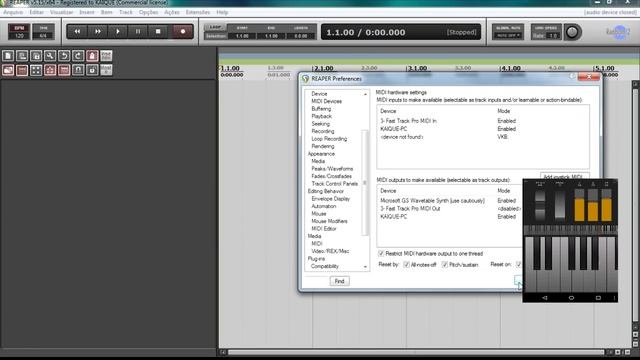The image size is (640, 360).
Task: Select Track Control Panels in preferences tree
Action: tap(334, 184)
